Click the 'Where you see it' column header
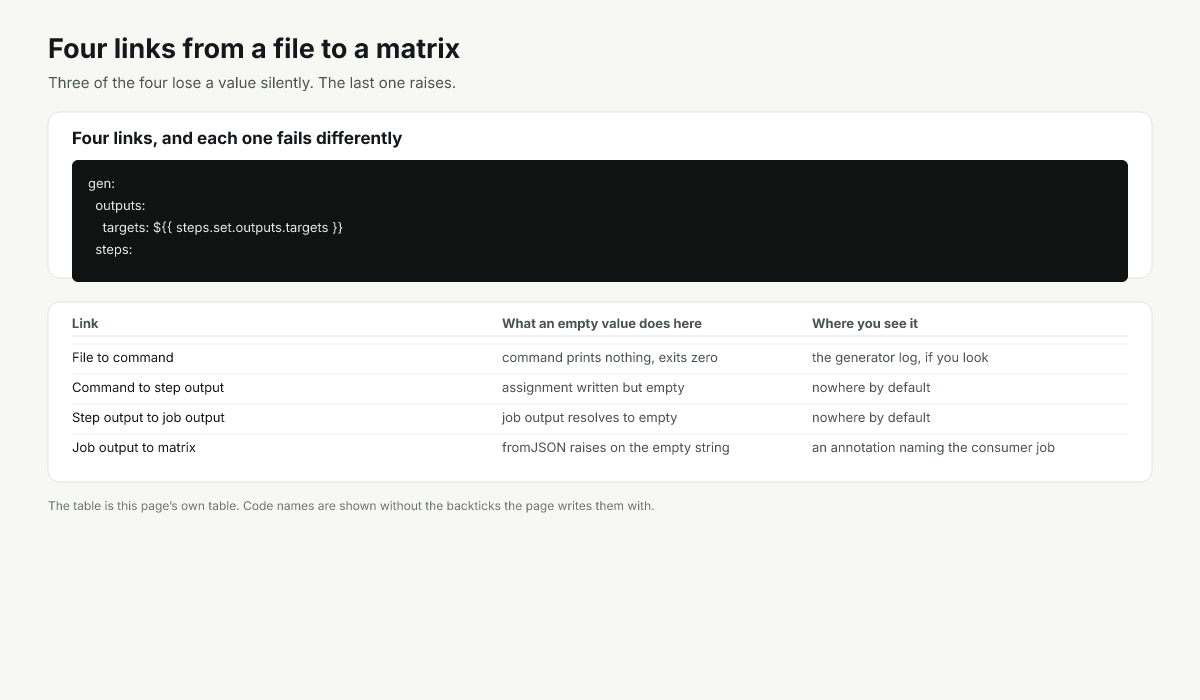The image size is (1200, 700). coord(865,323)
